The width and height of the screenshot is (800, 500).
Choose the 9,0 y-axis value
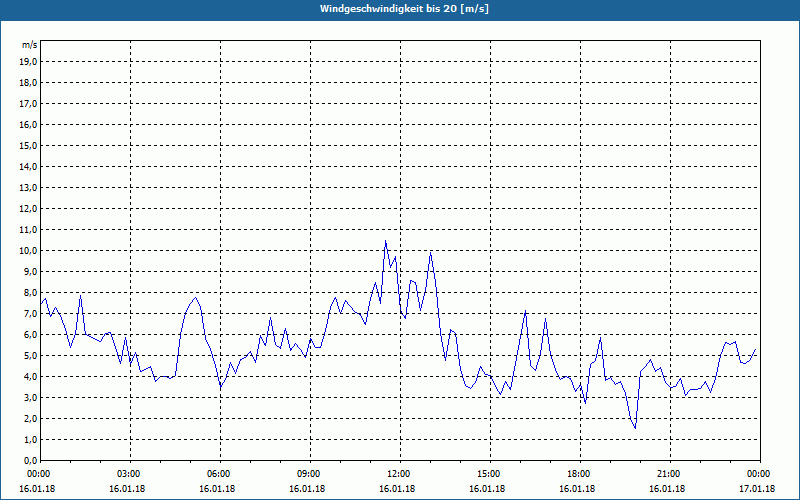pyautogui.click(x=31, y=271)
